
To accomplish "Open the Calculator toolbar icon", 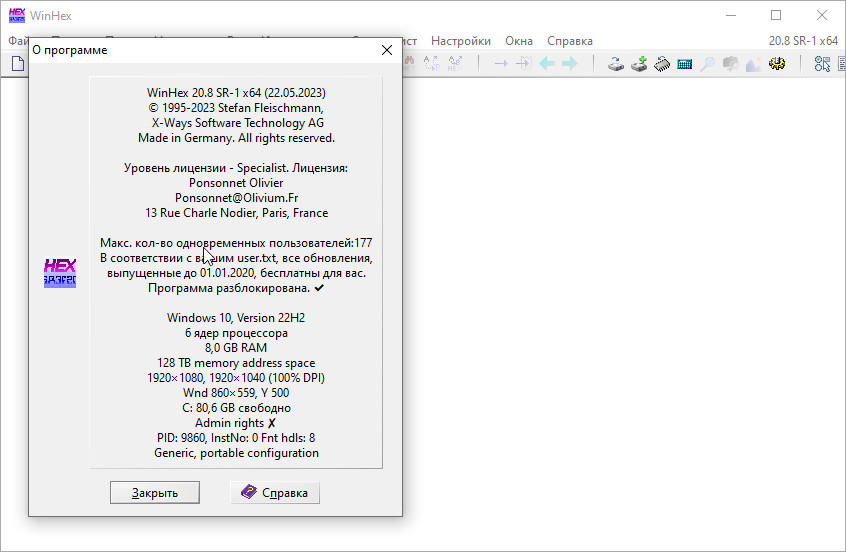I will pyautogui.click(x=685, y=64).
